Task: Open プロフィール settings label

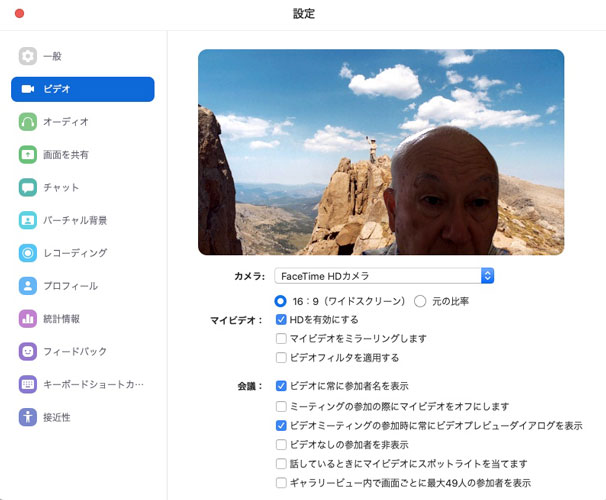Action: click(70, 286)
